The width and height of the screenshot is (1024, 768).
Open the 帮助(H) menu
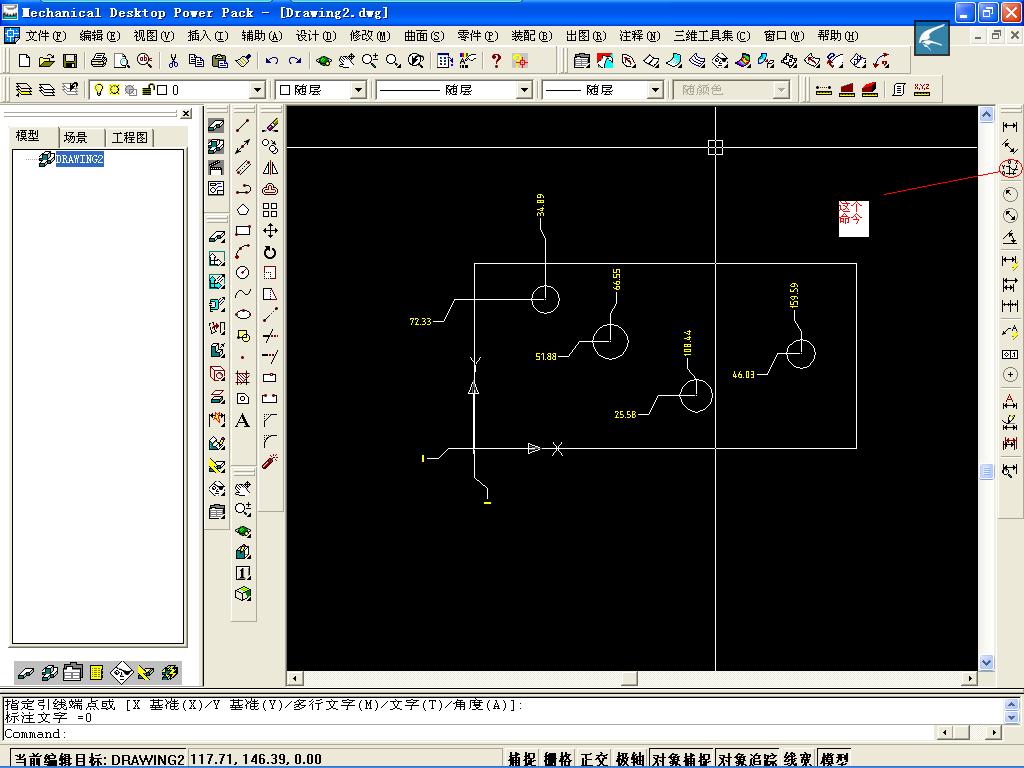837,36
